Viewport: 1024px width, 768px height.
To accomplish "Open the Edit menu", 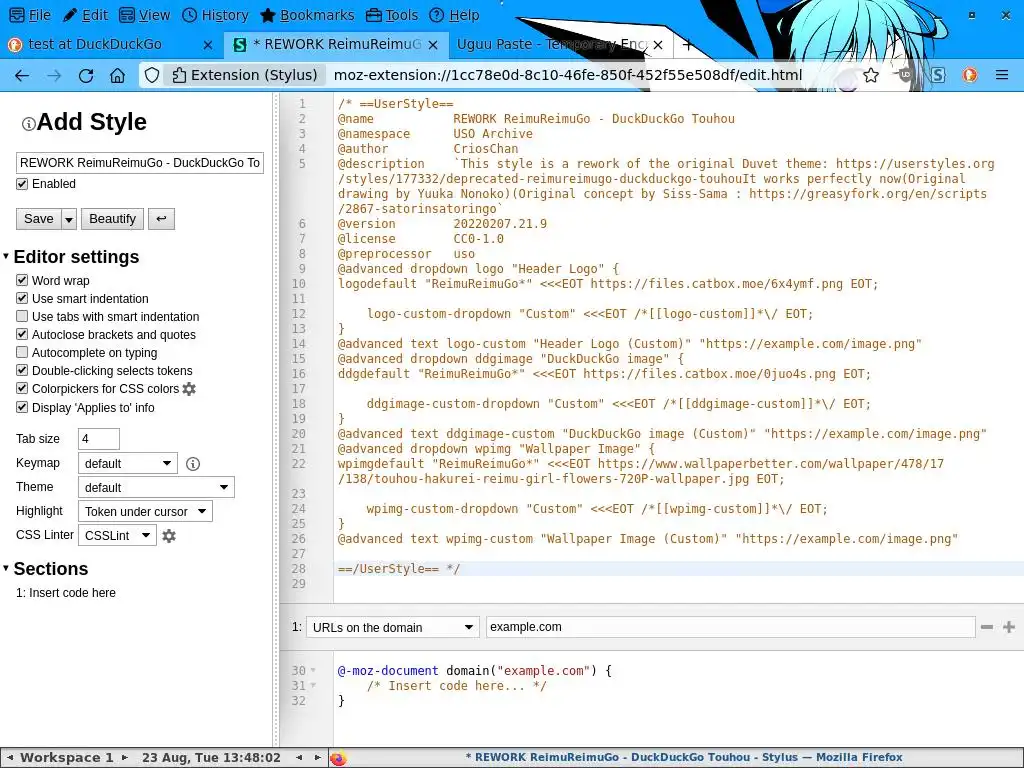I will [86, 15].
